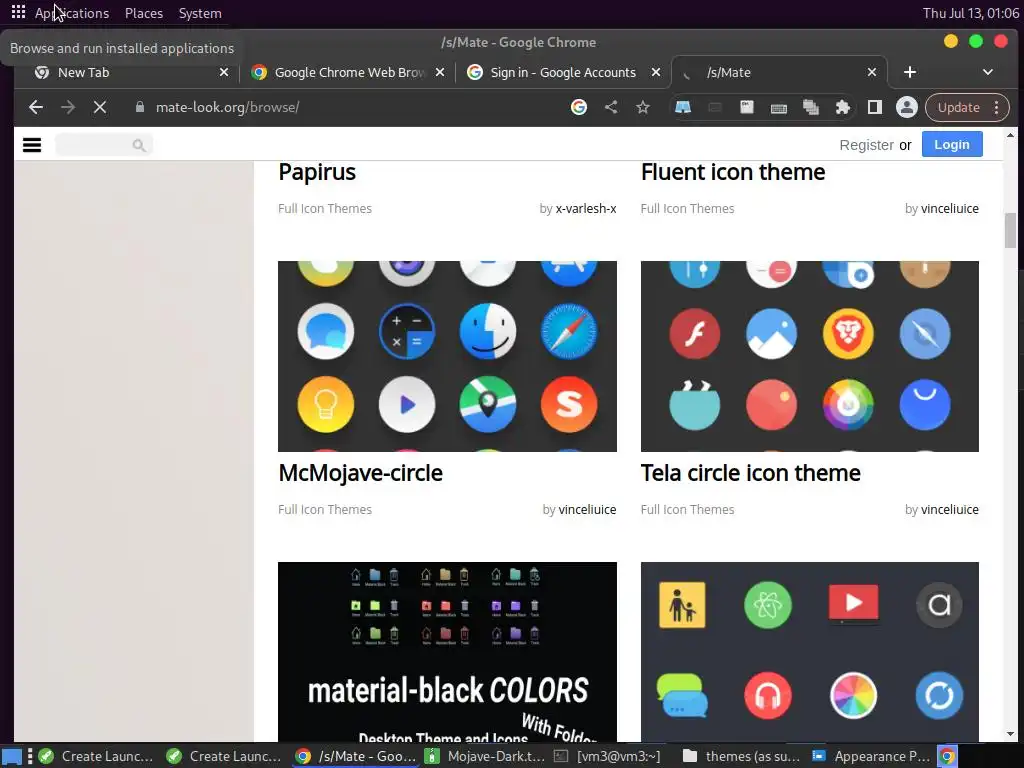Open the flat square icons theme thumbnail
The image size is (1024, 768).
809,652
